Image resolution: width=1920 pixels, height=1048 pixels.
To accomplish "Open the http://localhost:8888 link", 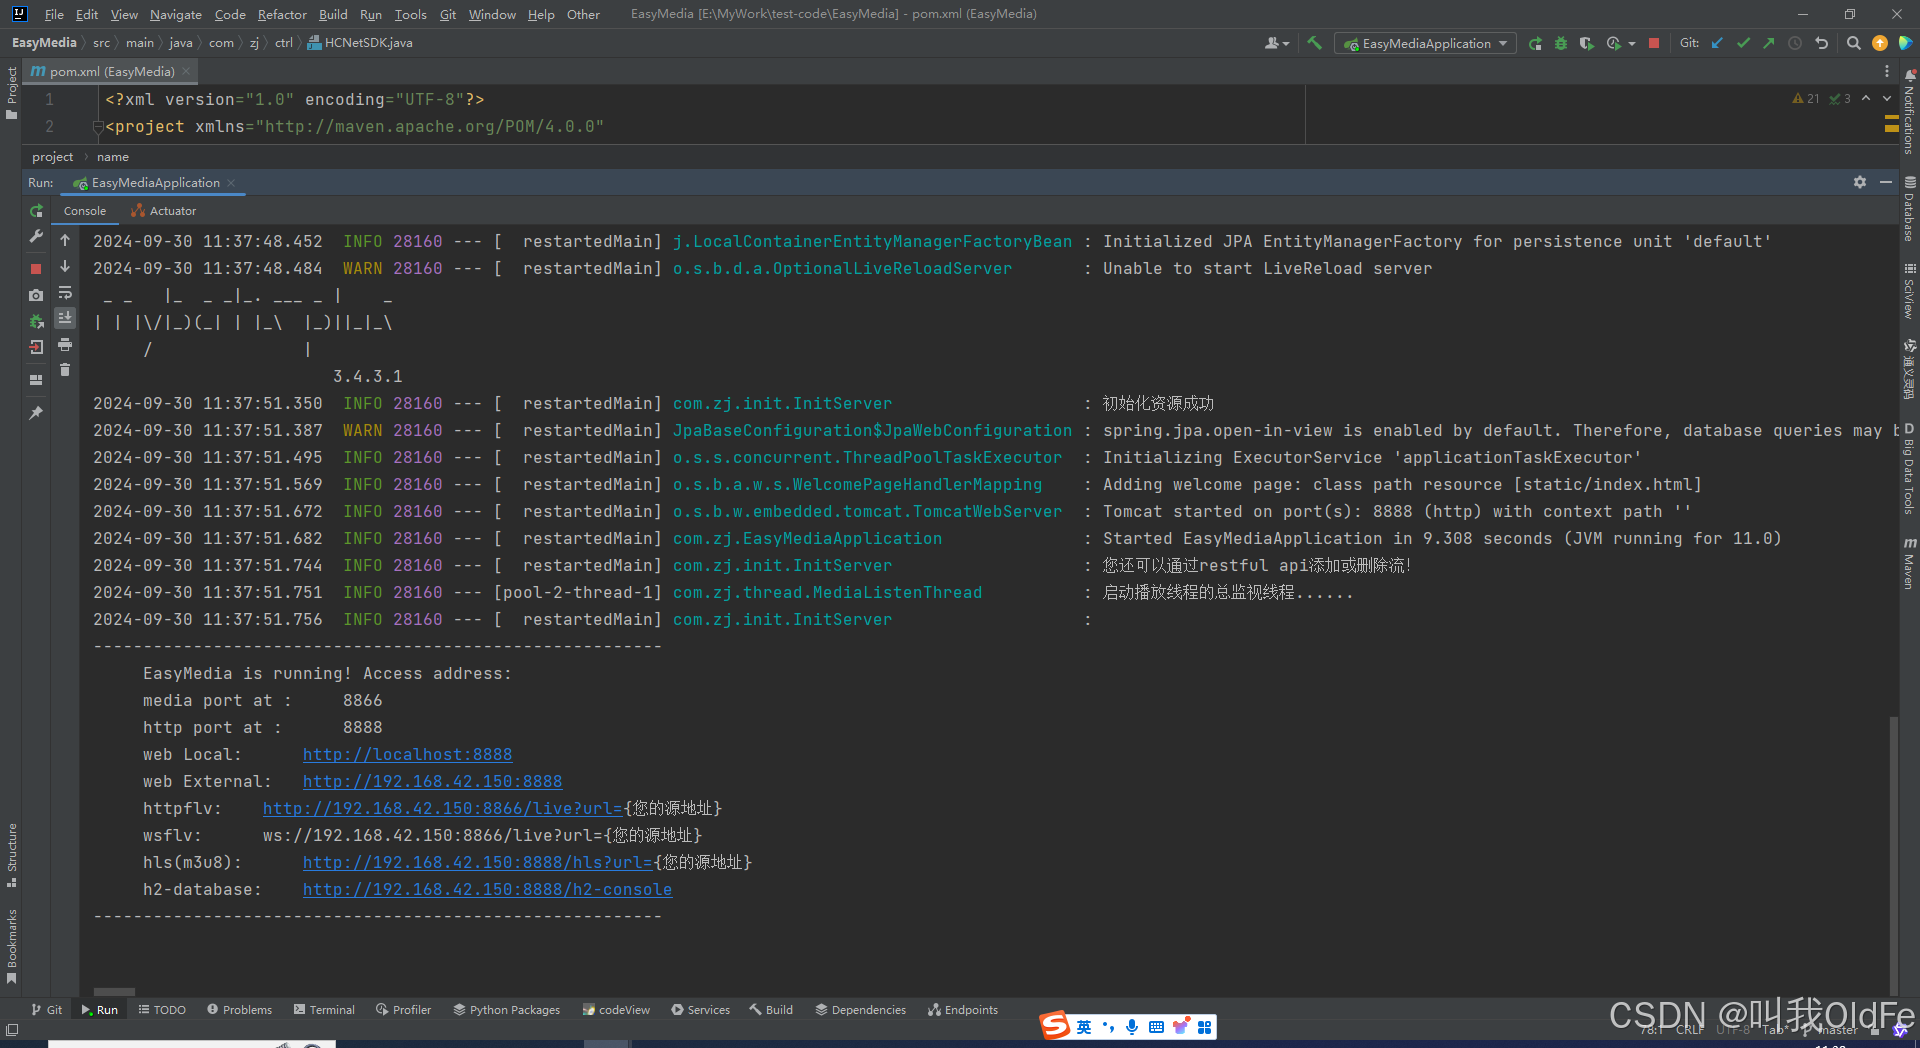I will [x=407, y=754].
